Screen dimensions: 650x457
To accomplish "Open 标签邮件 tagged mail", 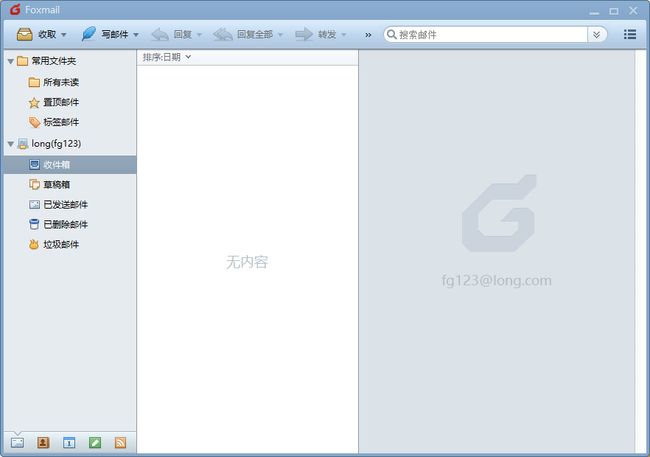I will click(70, 122).
